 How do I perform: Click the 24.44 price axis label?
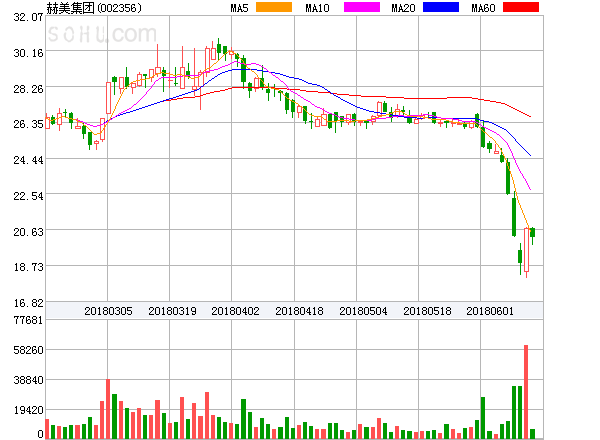tap(28, 160)
